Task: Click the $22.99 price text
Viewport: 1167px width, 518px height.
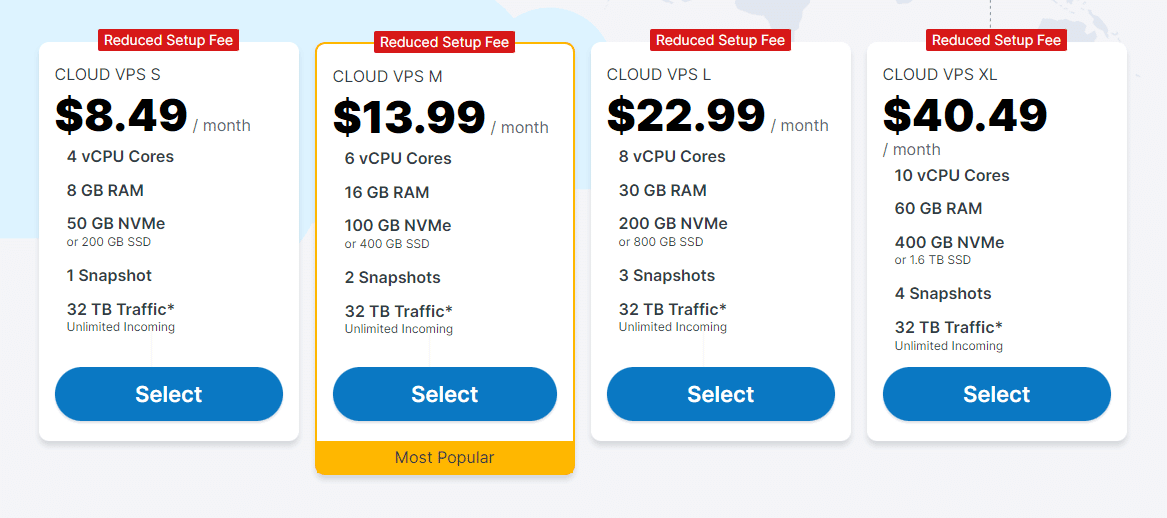Action: 685,115
